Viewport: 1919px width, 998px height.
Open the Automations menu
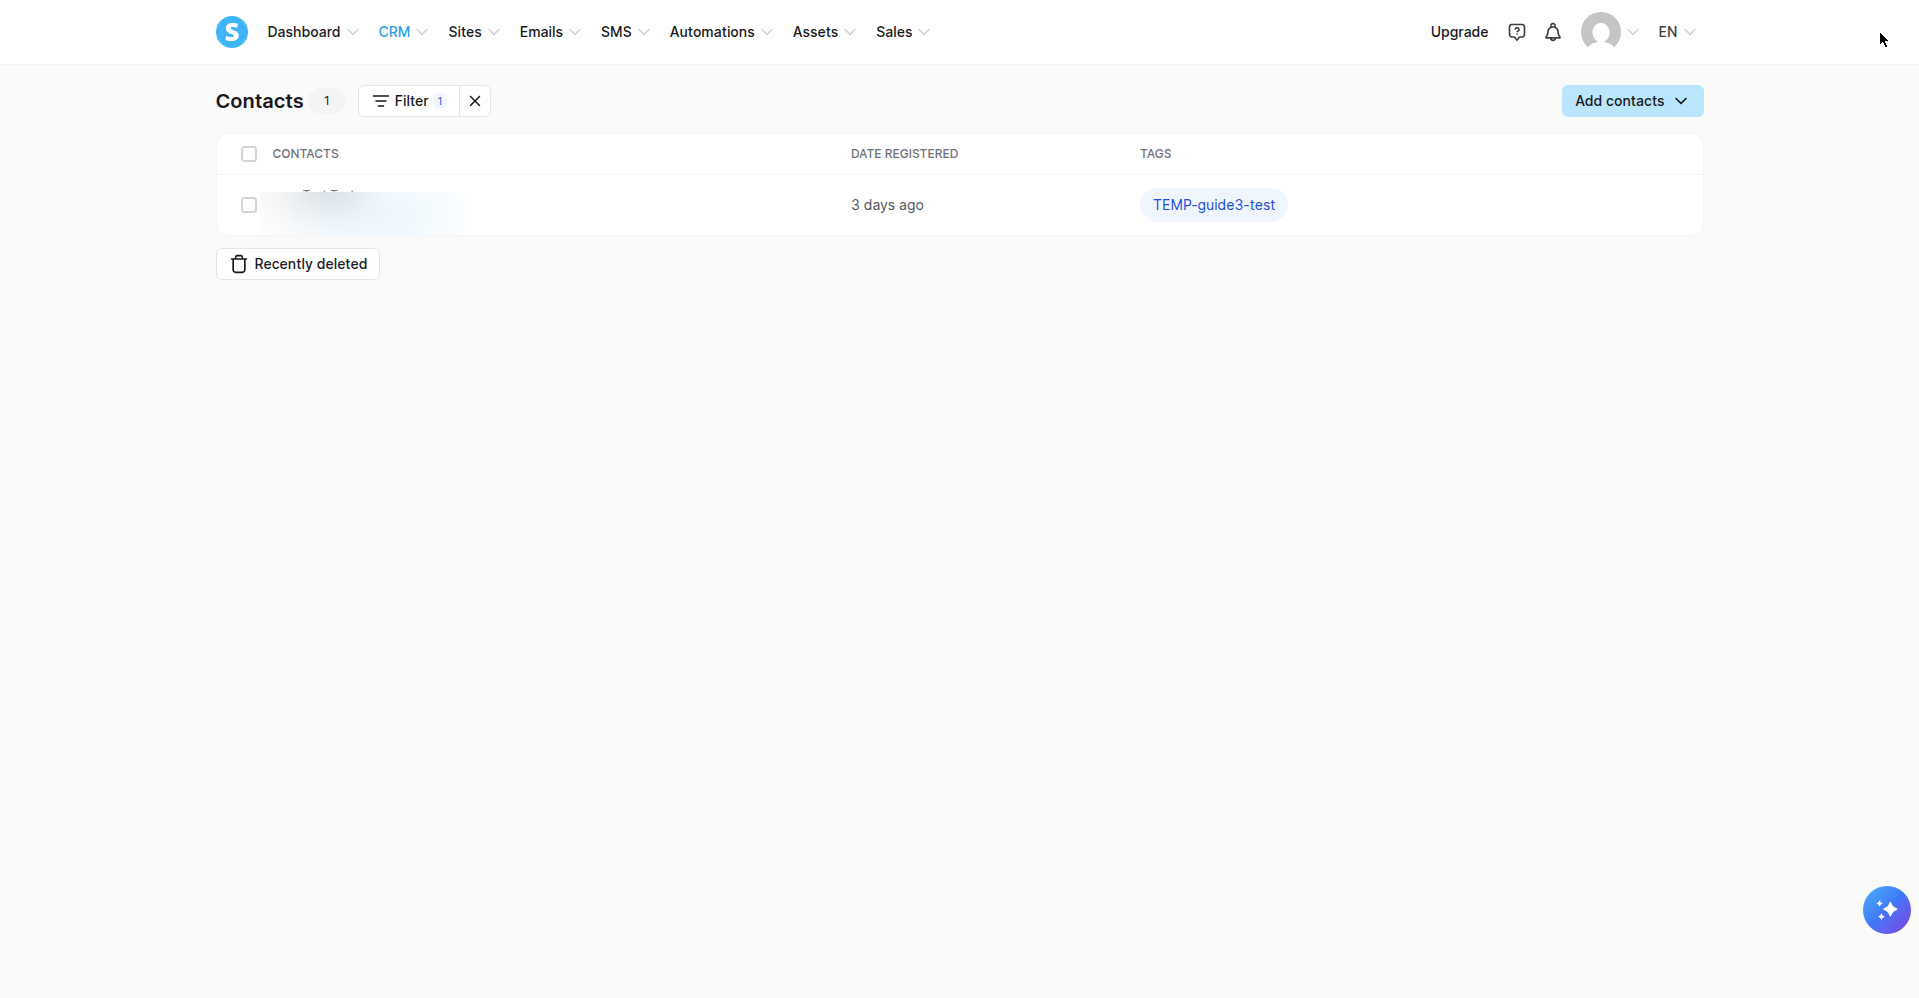pos(721,32)
